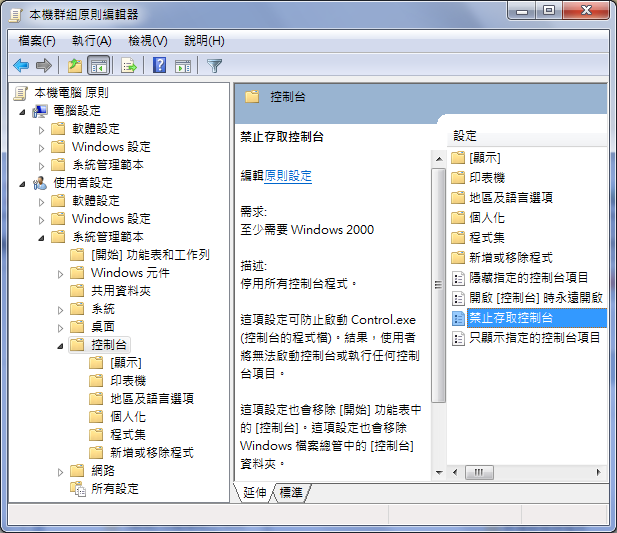Image resolution: width=617 pixels, height=533 pixels.
Task: Click the Filter funnel toolbar icon
Action: pos(214,65)
